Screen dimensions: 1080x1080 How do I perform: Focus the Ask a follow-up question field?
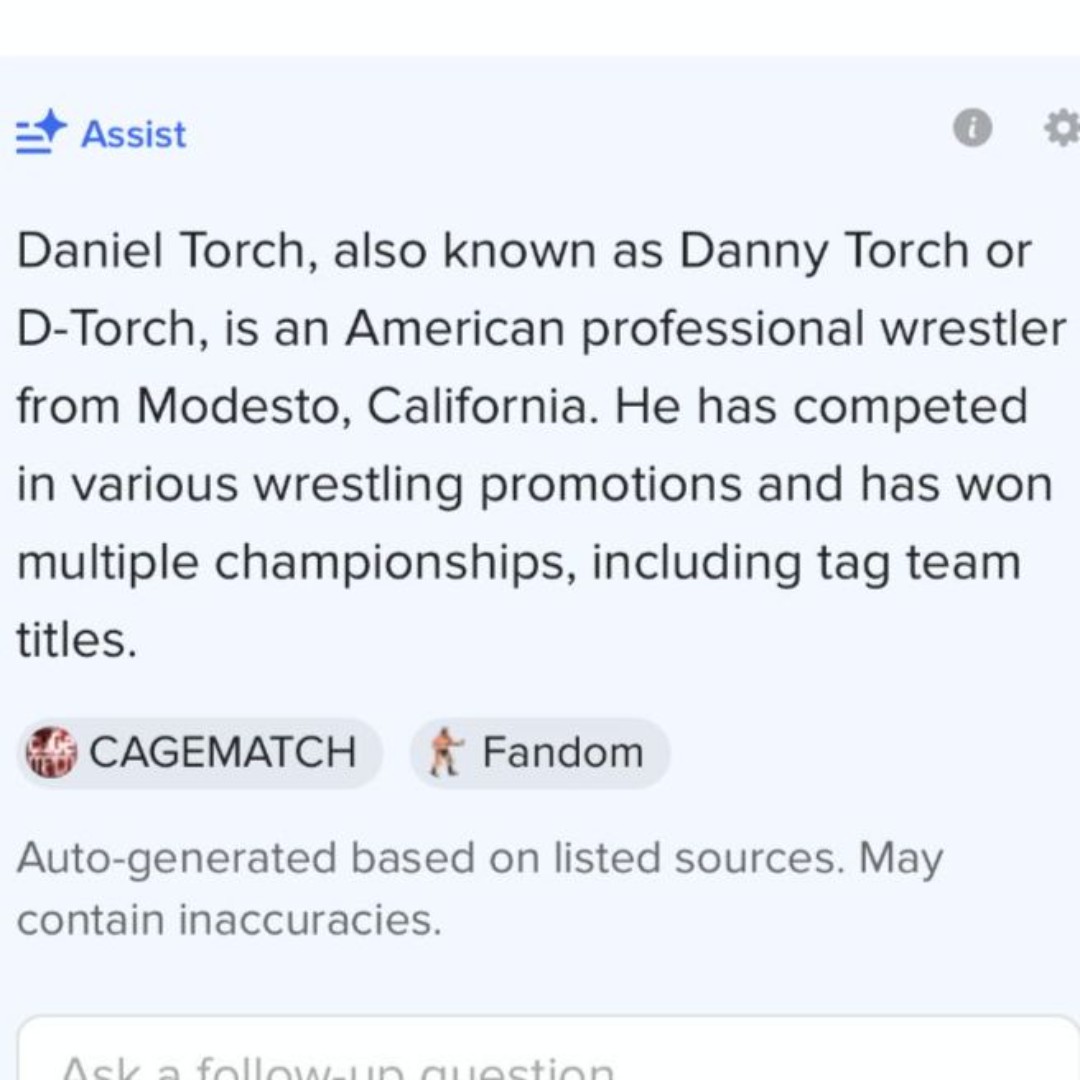[548, 1048]
